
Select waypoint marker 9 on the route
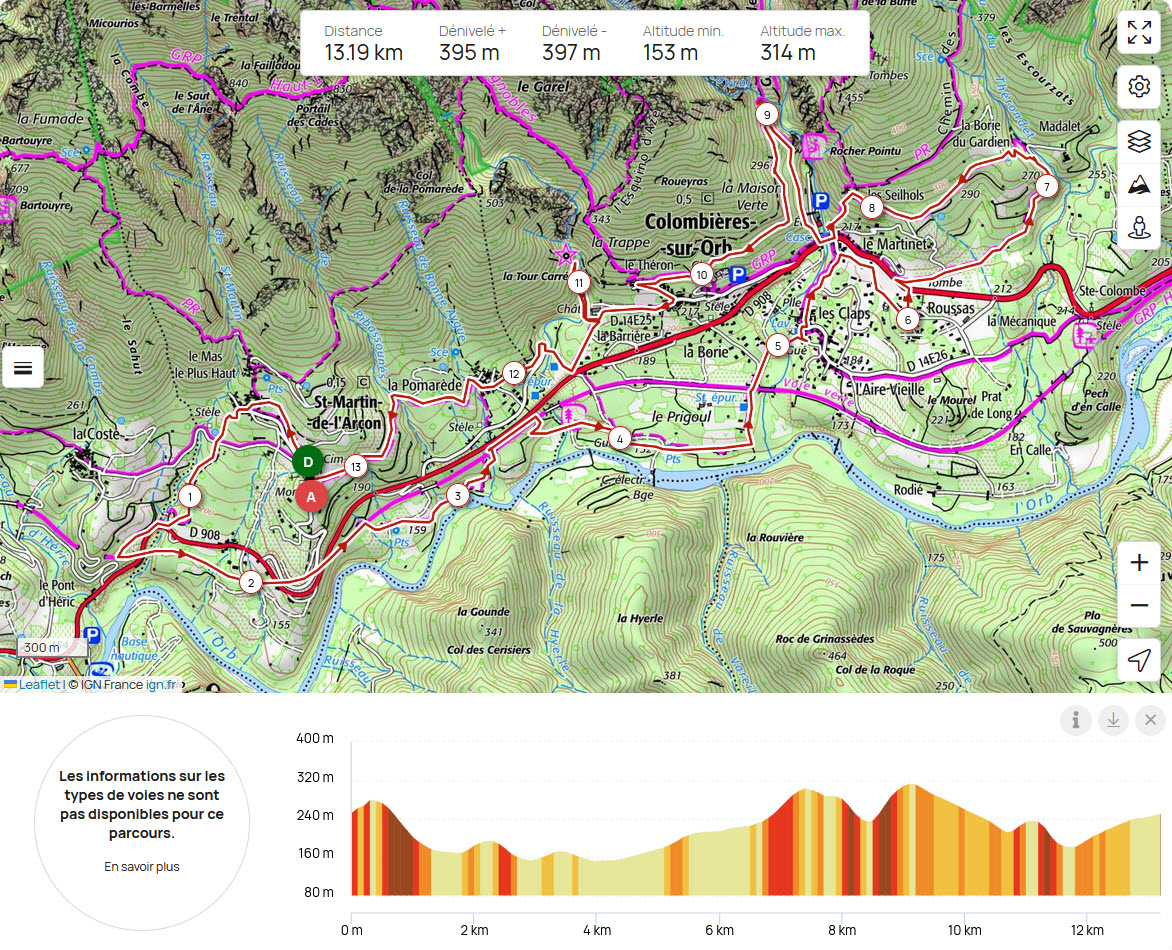click(766, 114)
